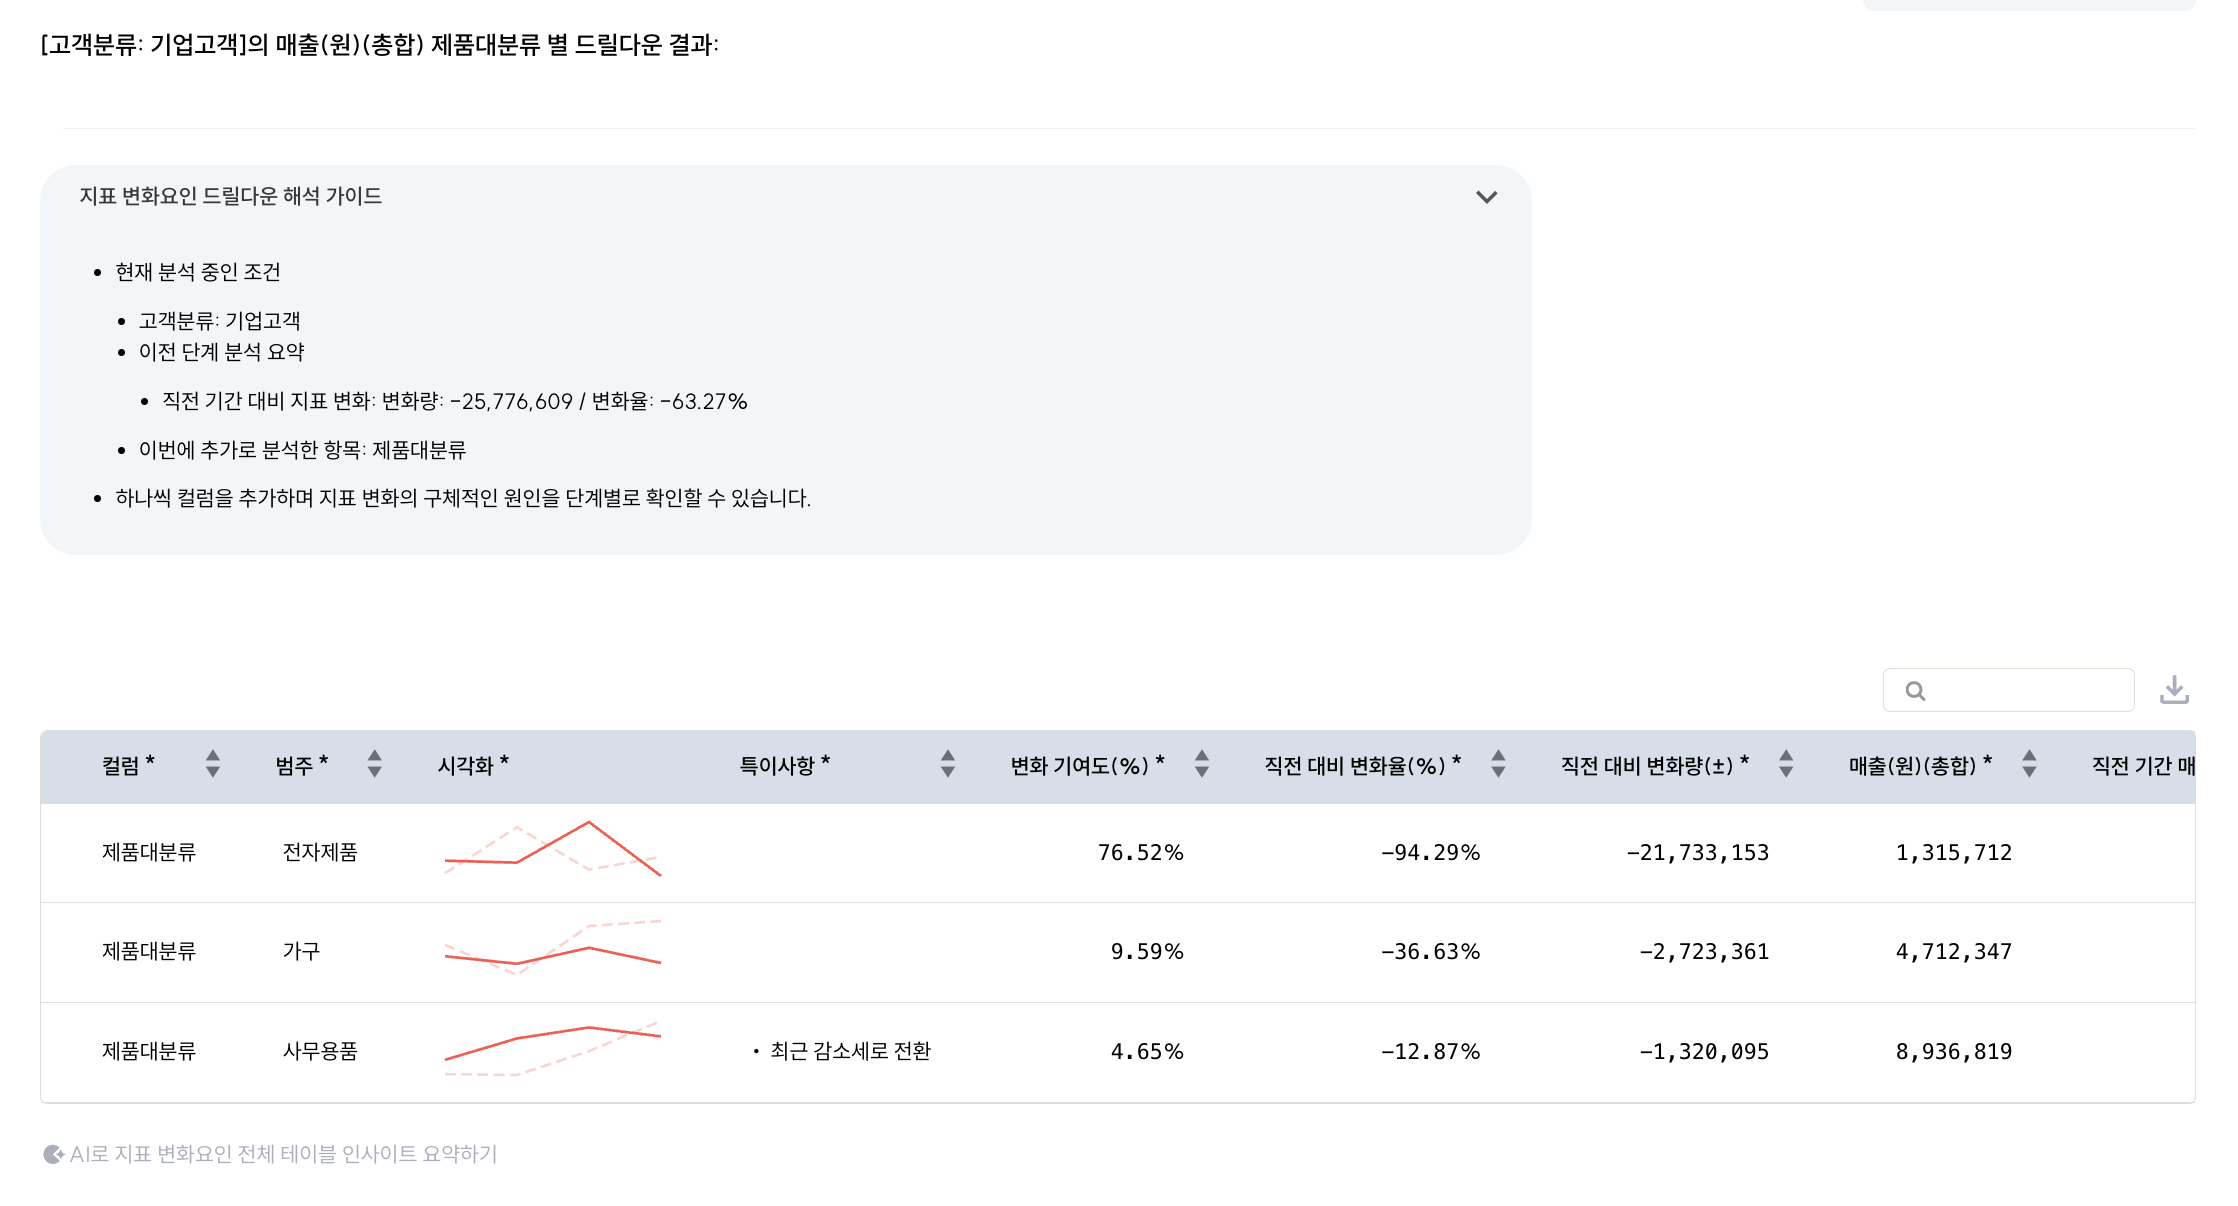Open the 가구 trend sparkline
2238x1206 pixels.
(x=553, y=949)
